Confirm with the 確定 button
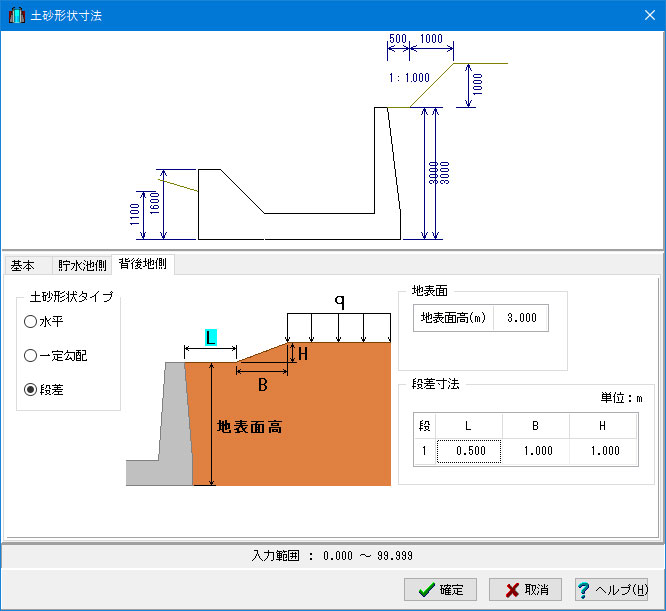 [440, 589]
